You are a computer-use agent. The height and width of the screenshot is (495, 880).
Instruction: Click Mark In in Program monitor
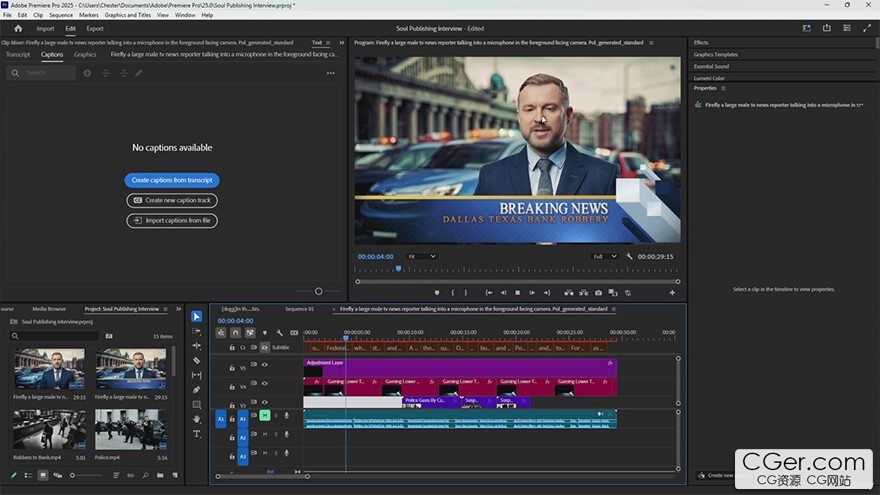[x=452, y=292]
